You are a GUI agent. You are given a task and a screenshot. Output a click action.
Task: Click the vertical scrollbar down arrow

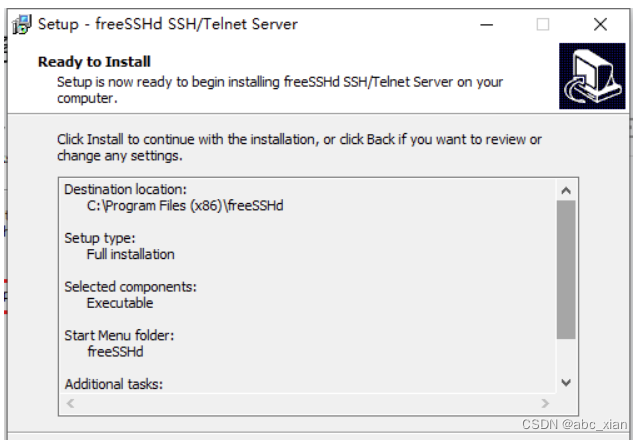click(566, 382)
